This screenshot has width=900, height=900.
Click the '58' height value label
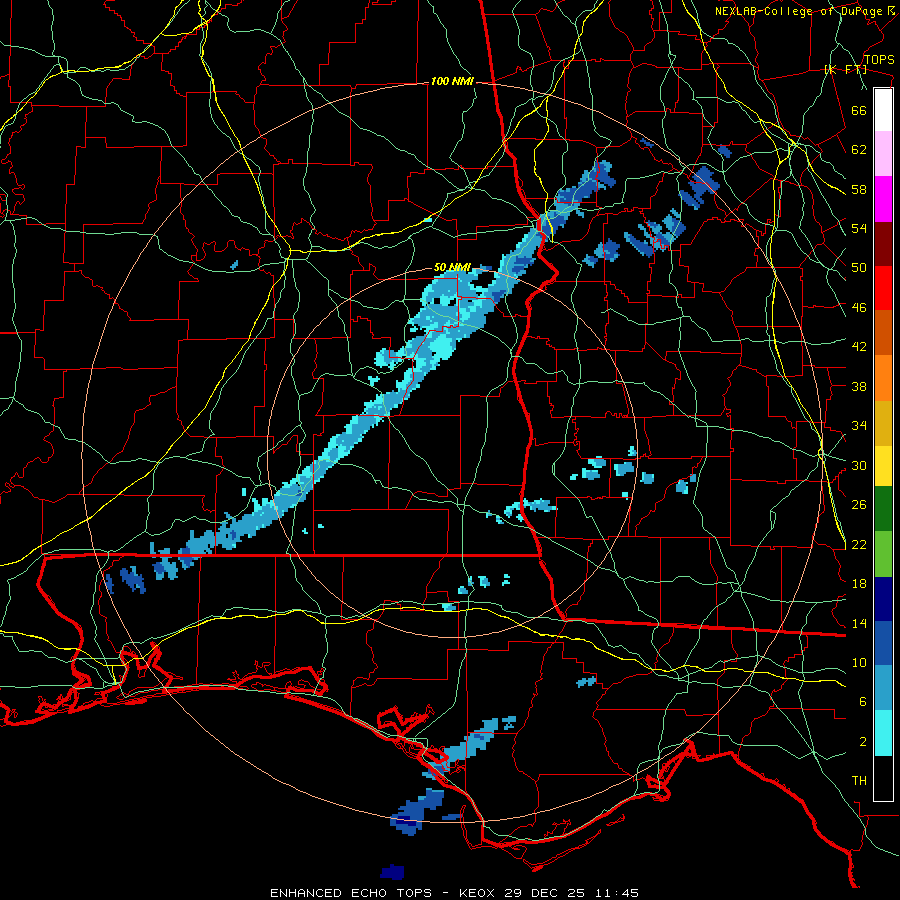click(859, 189)
